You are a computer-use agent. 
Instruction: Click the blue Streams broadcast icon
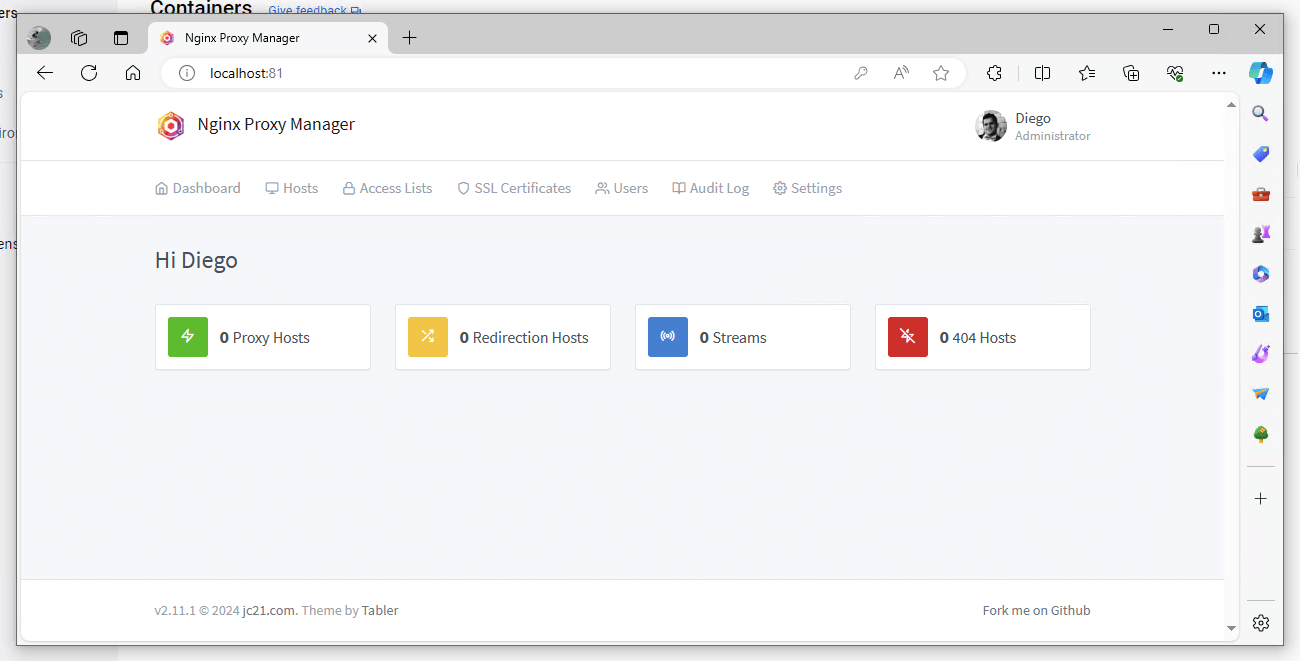[x=667, y=337]
